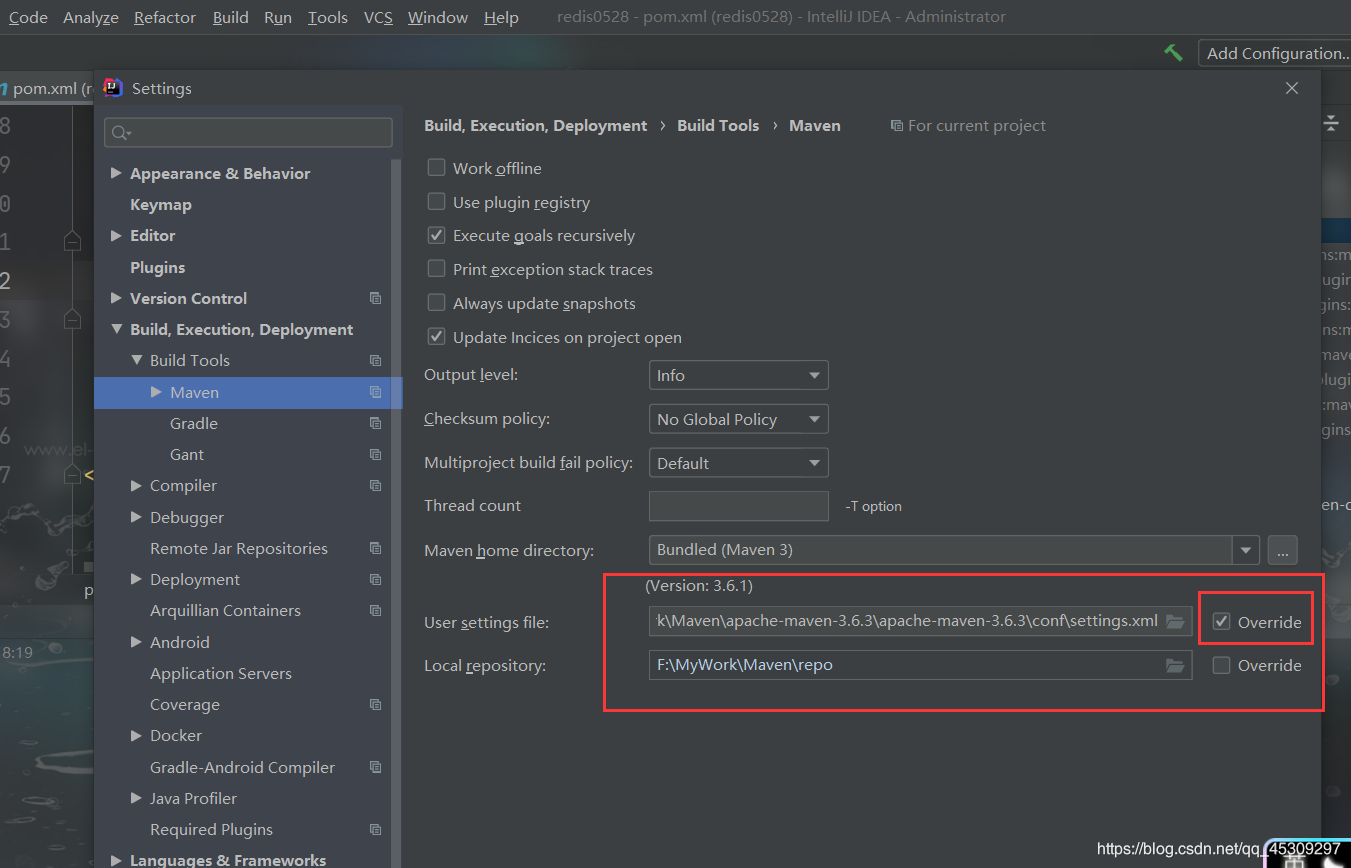
Task: Click Build Tools in the breadcrumb
Action: [x=718, y=125]
